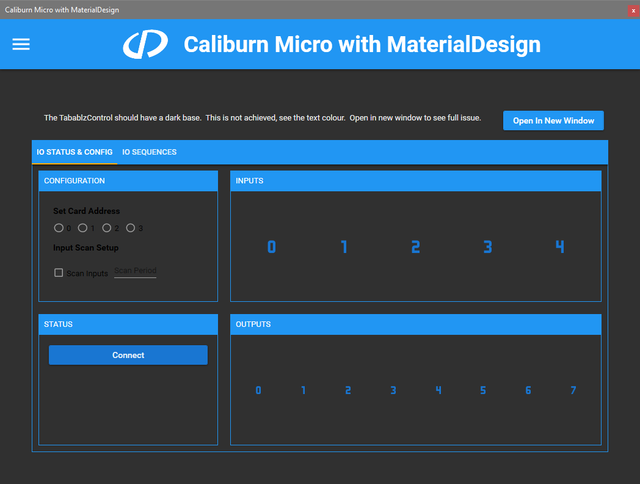This screenshot has width=640, height=484.
Task: Click input indicator 4 in Inputs panel
Action: point(560,247)
